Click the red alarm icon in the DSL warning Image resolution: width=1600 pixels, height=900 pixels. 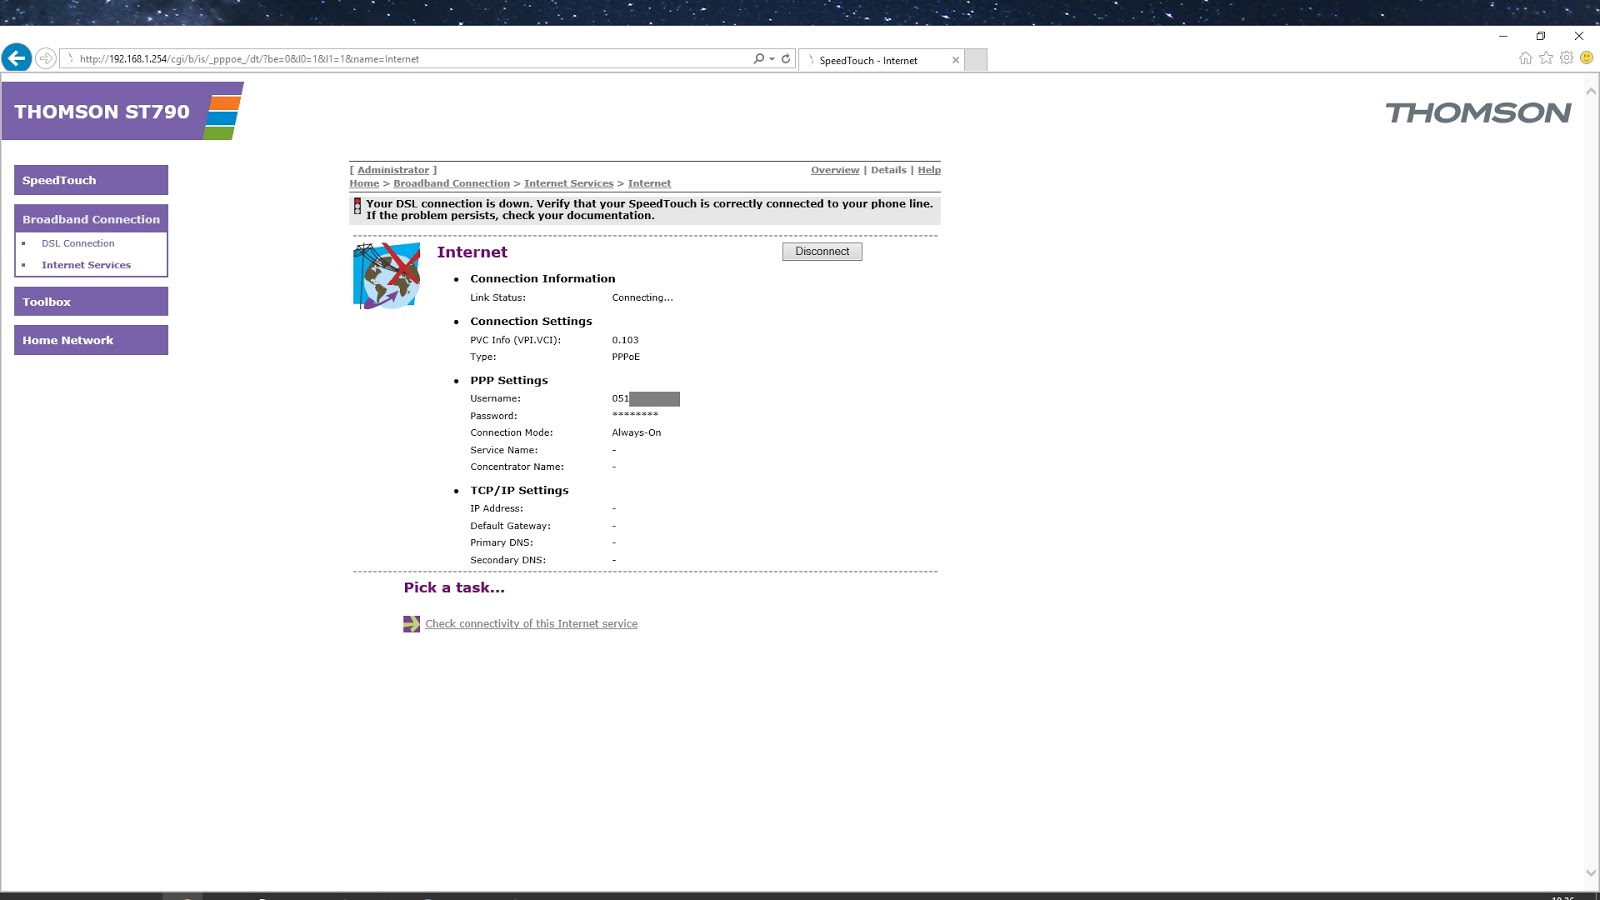(x=357, y=208)
